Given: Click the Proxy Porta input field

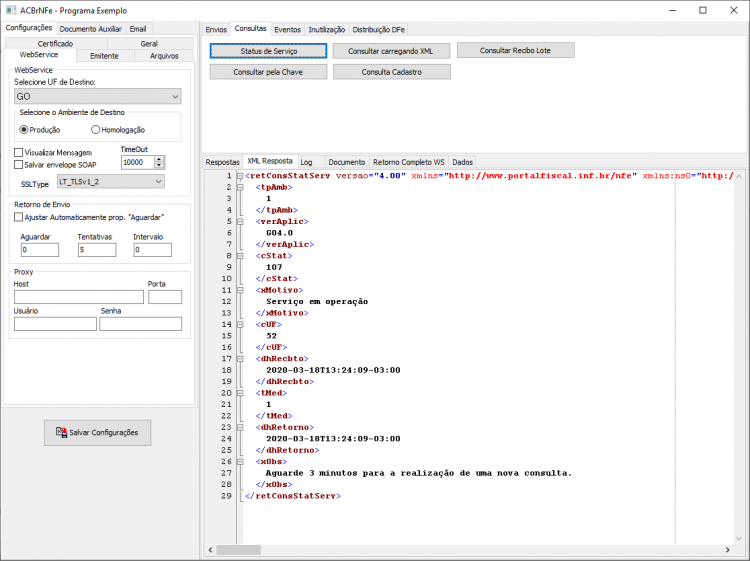Looking at the screenshot, I should pos(165,297).
